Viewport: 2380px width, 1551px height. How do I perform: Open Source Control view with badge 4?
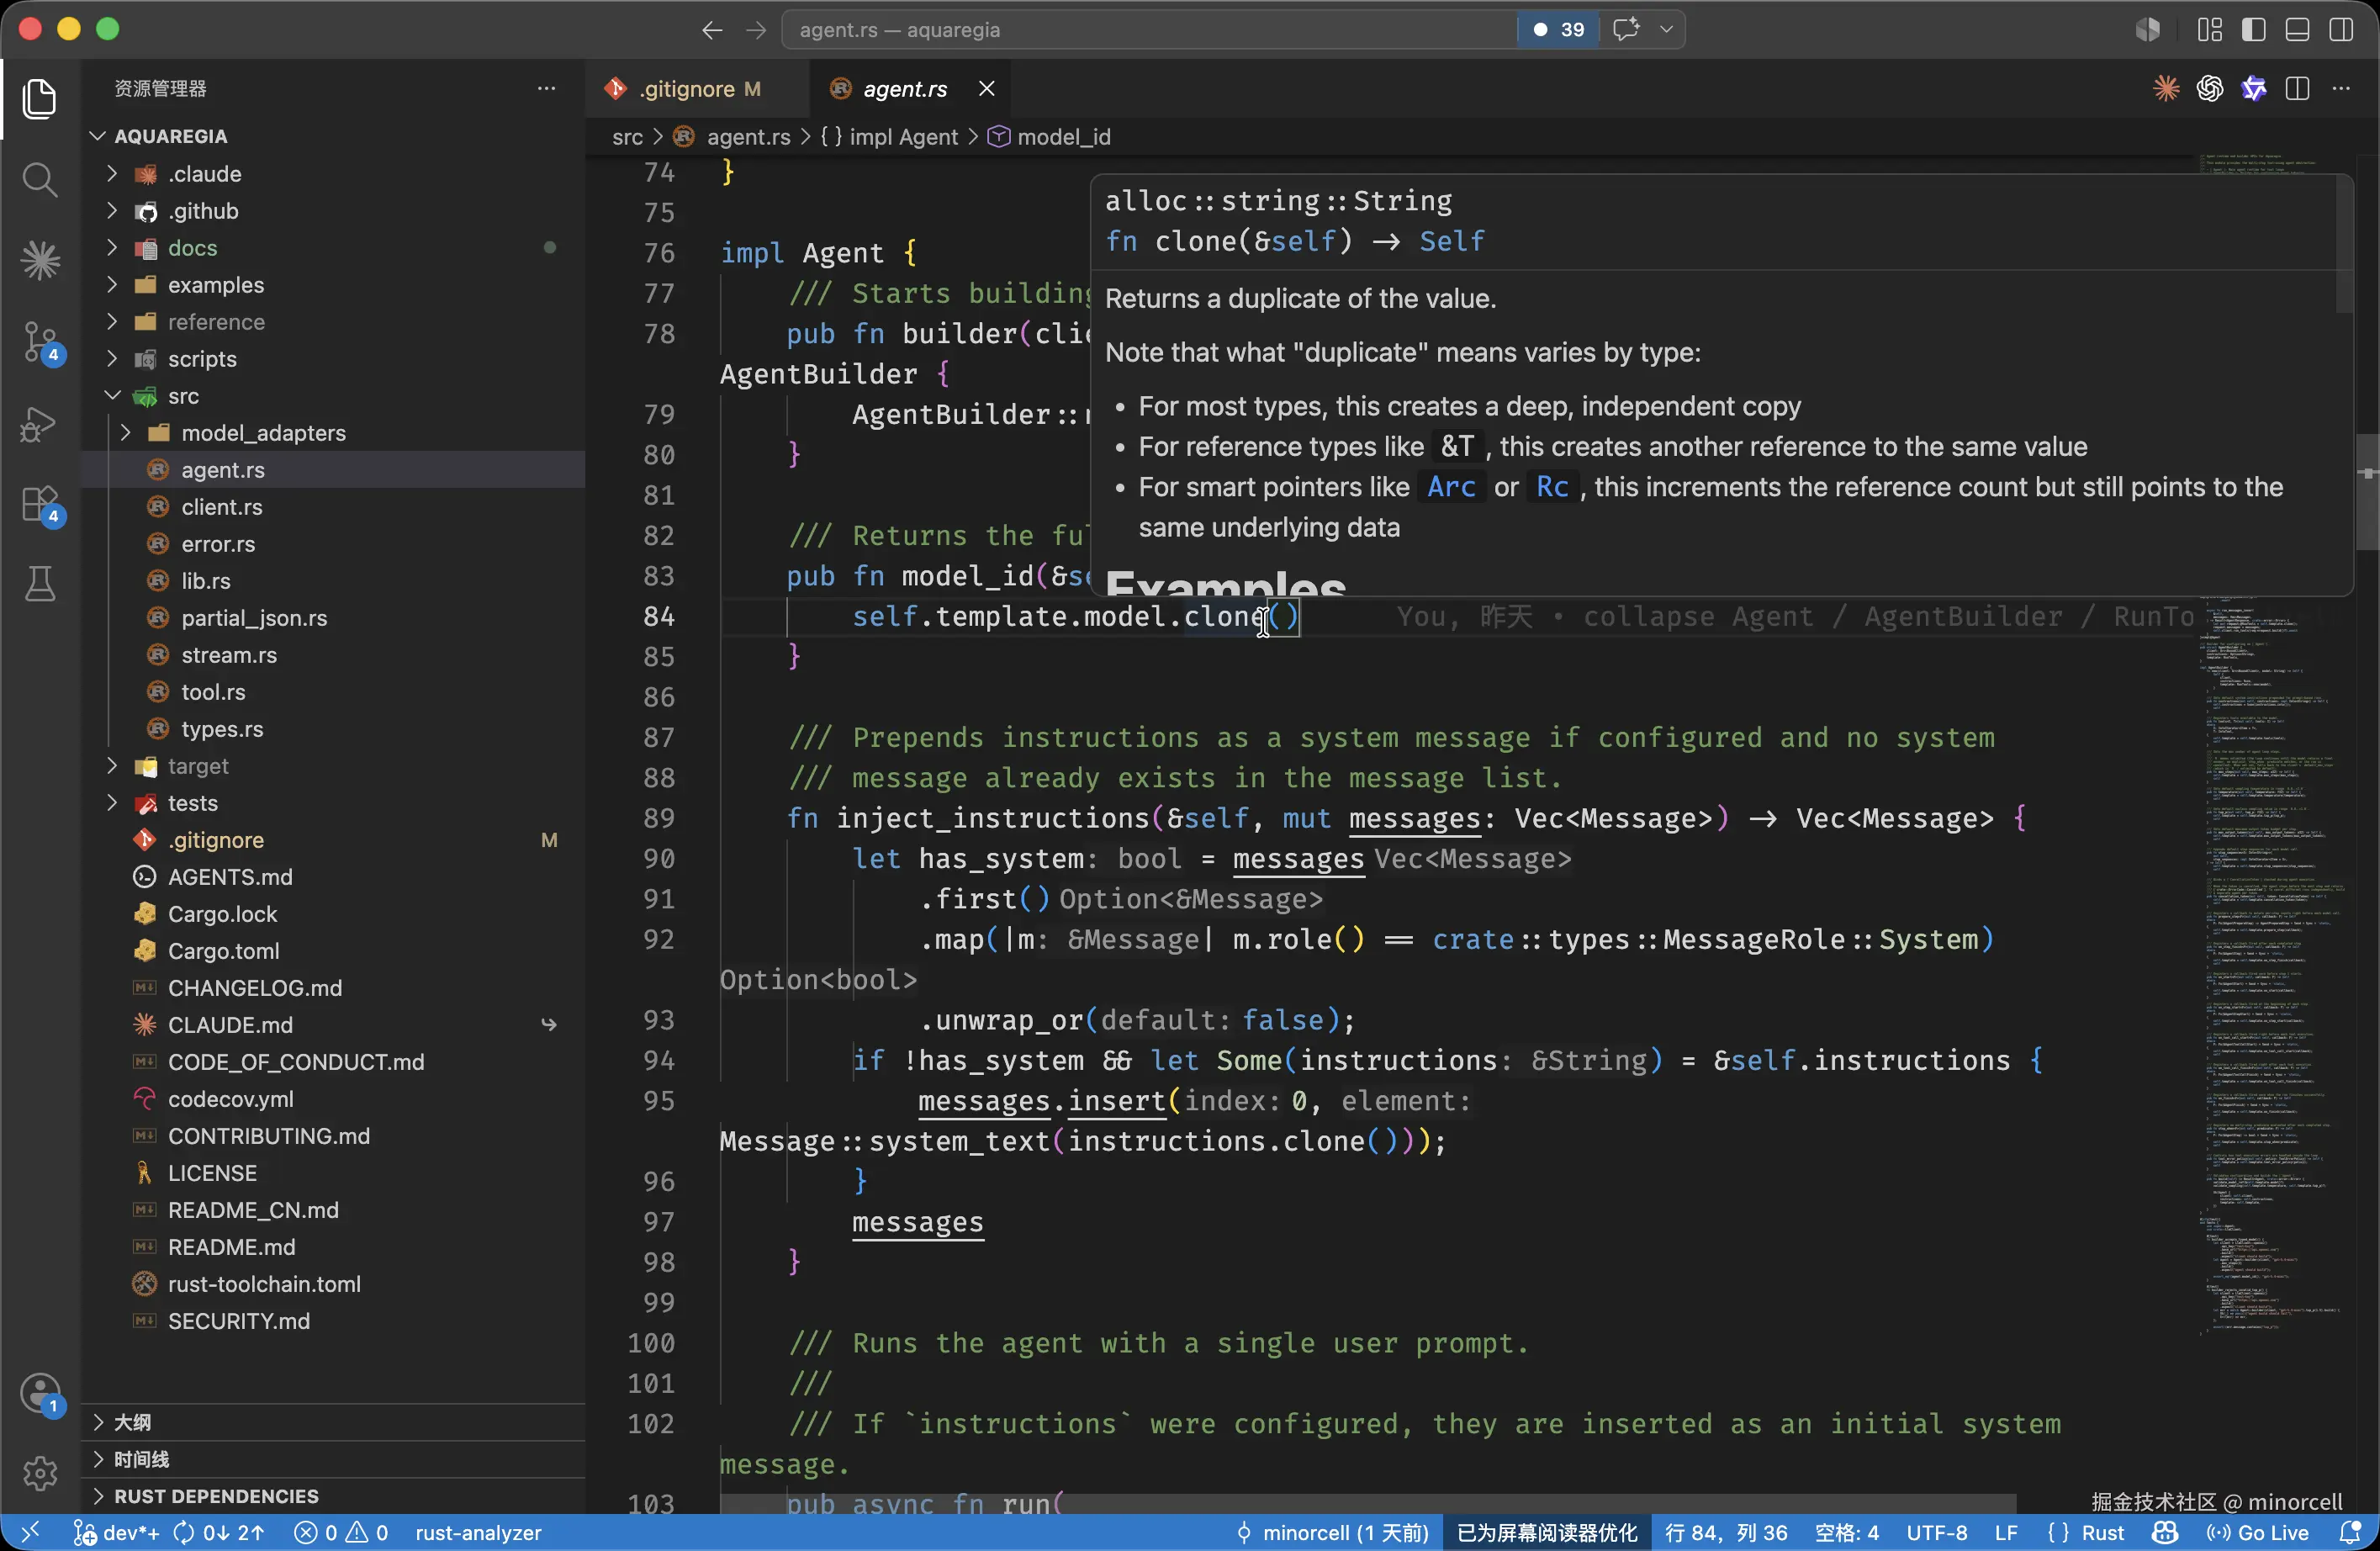[40, 342]
